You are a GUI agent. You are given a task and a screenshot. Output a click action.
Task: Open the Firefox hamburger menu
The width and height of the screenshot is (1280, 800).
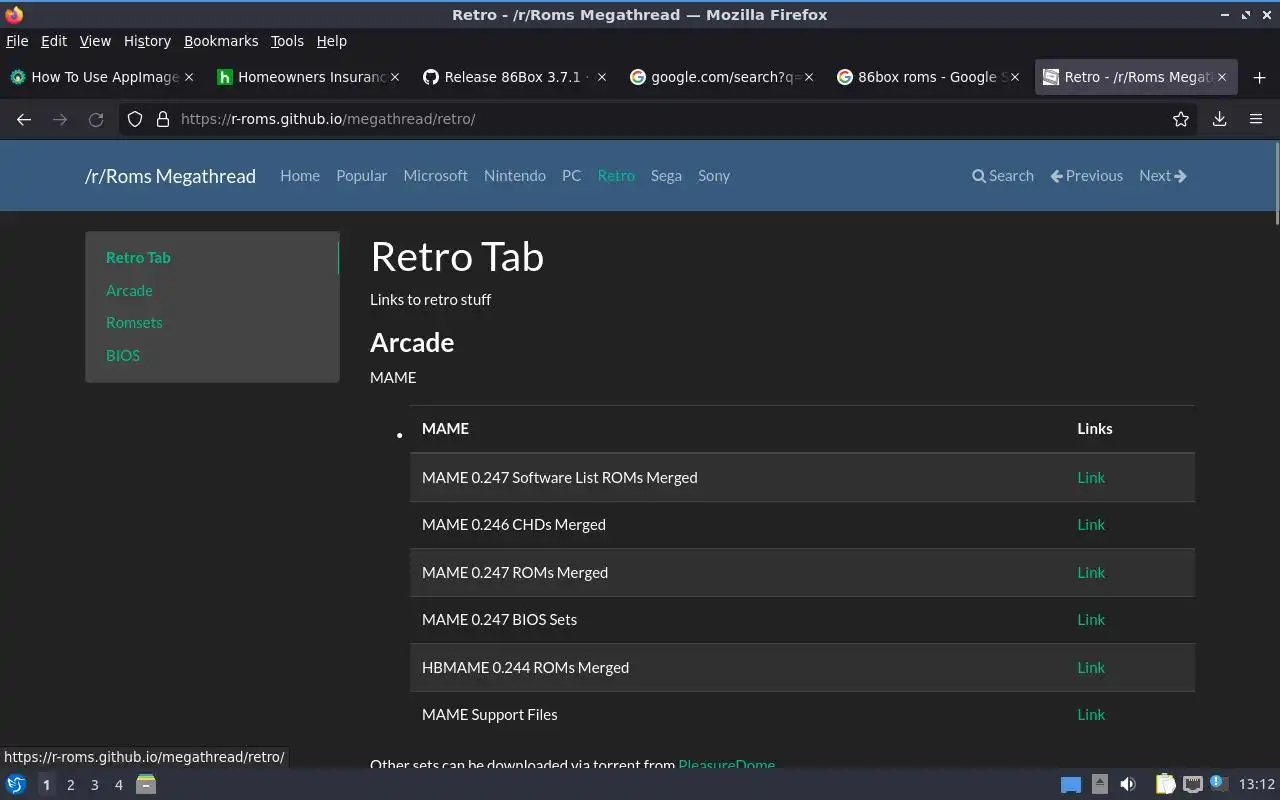pos(1256,119)
